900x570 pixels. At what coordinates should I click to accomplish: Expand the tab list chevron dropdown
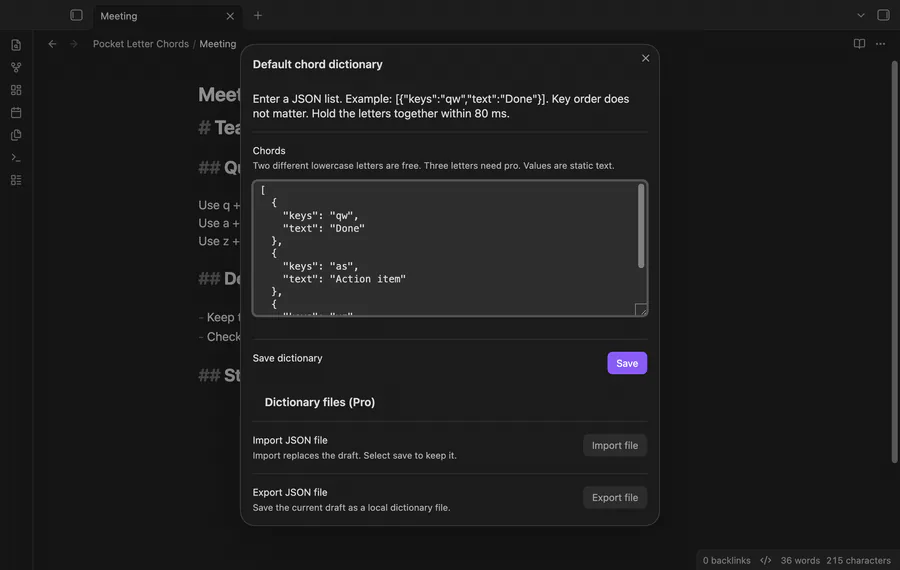pos(860,15)
